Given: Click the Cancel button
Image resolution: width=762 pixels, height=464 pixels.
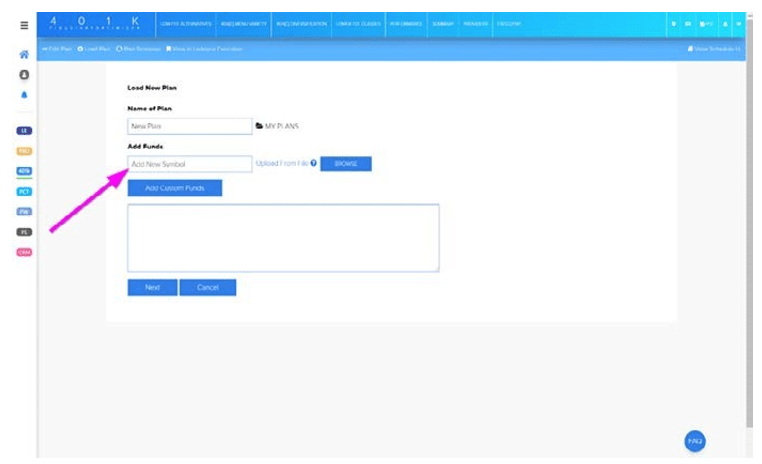Looking at the screenshot, I should pyautogui.click(x=208, y=288).
